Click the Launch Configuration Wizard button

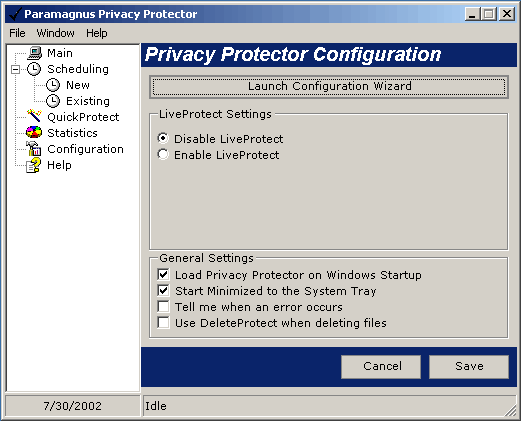[329, 87]
